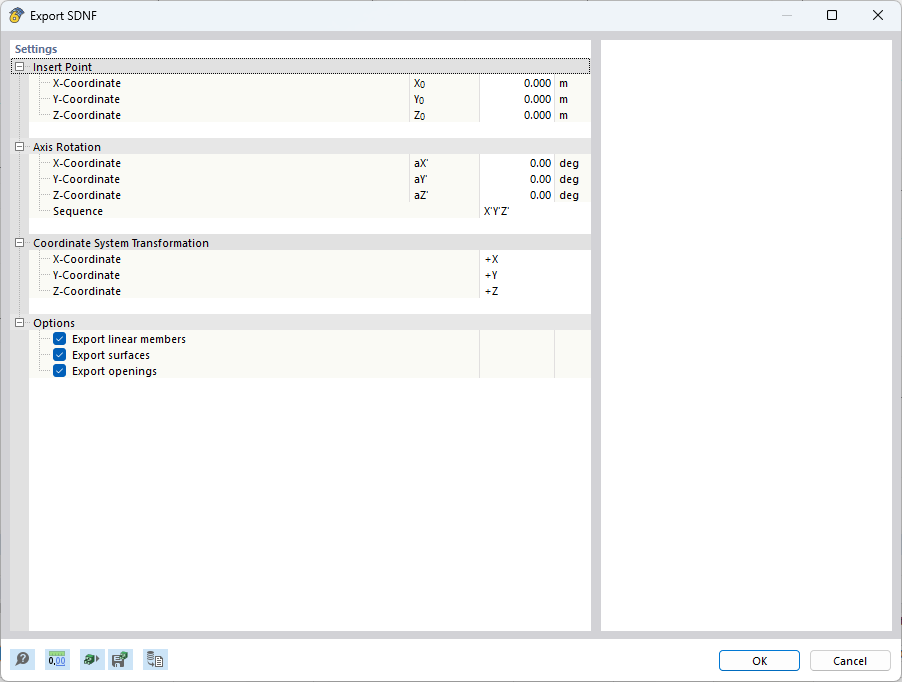The width and height of the screenshot is (902, 682).
Task: Uncheck Export surfaces
Action: pos(59,354)
